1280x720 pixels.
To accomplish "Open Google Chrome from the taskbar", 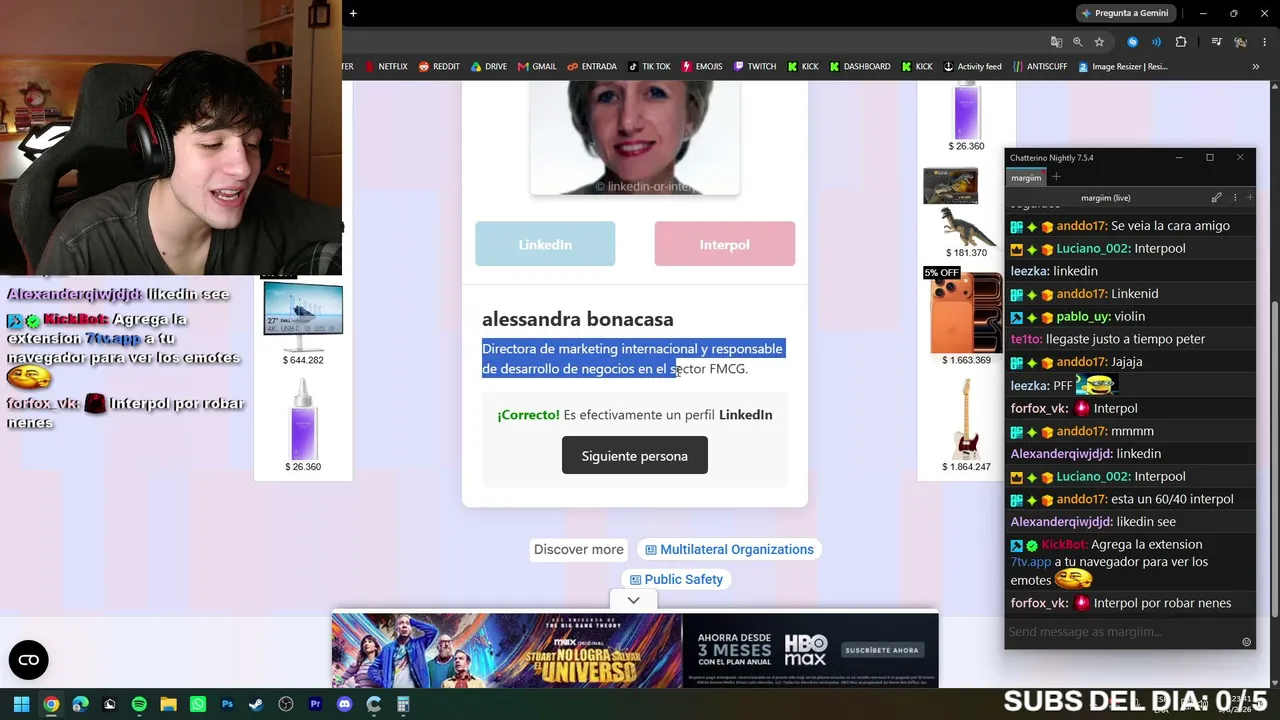I will point(51,704).
